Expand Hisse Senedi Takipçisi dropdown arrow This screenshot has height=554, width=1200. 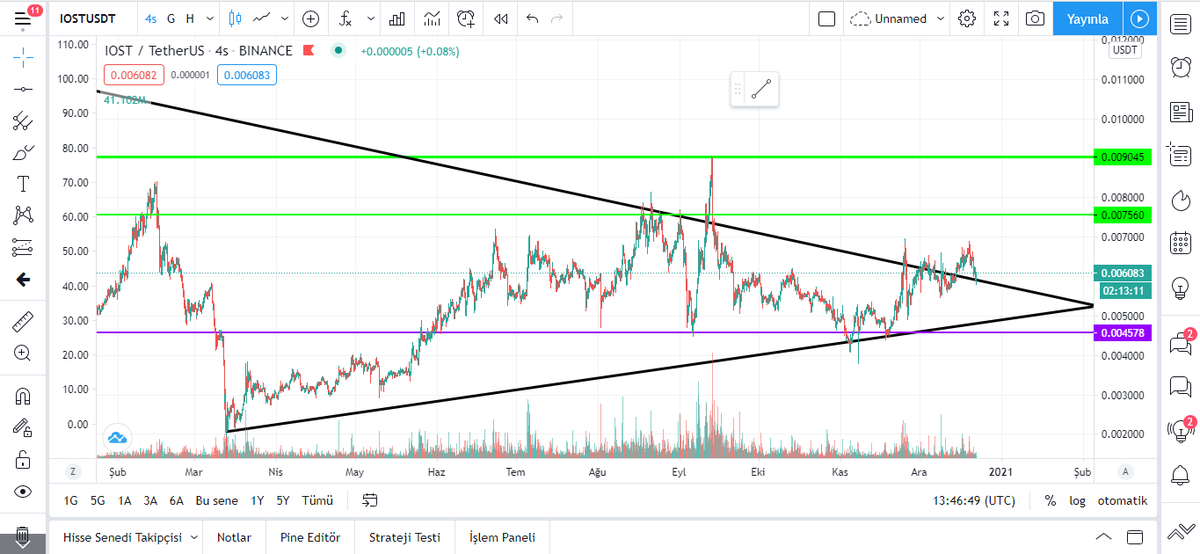point(192,537)
